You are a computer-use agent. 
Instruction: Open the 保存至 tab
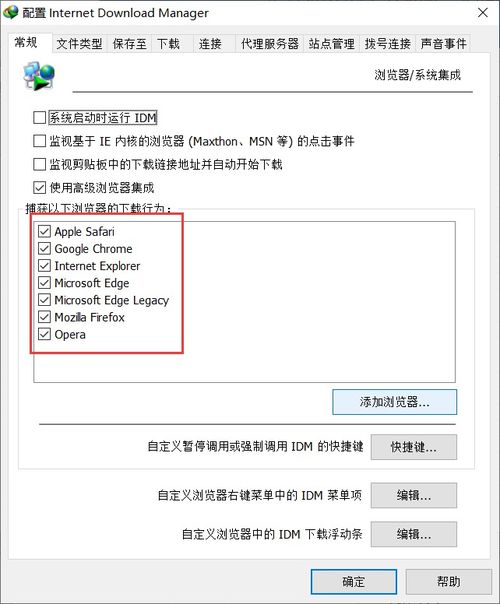129,44
